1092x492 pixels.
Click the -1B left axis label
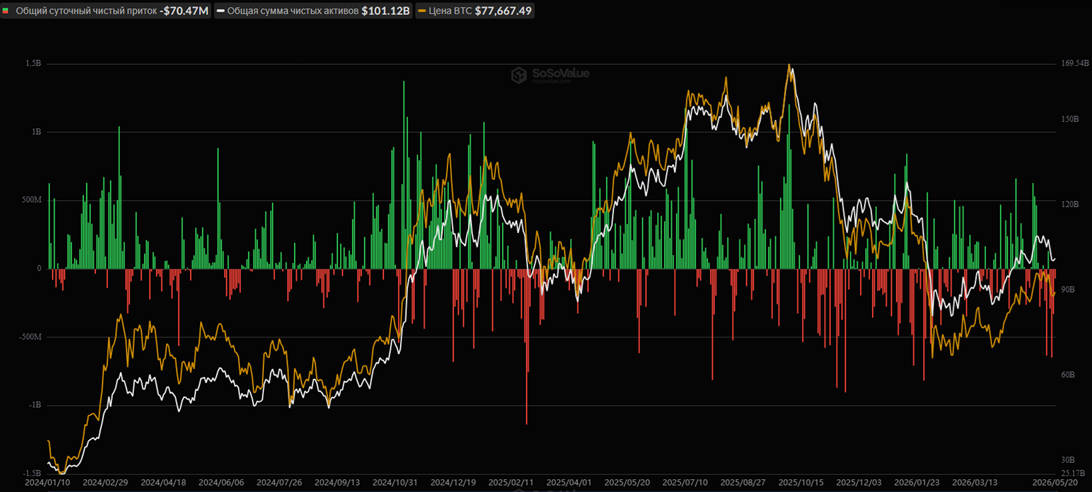click(34, 405)
